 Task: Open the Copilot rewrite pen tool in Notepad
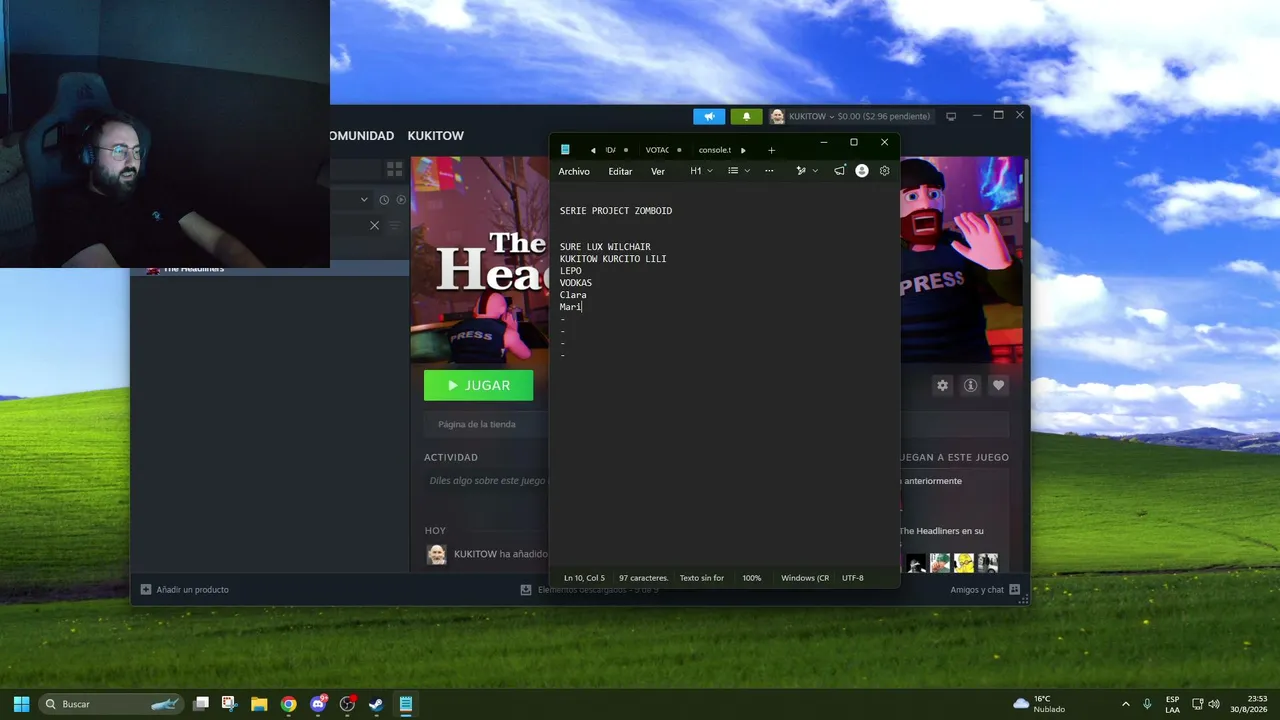pyautogui.click(x=801, y=171)
